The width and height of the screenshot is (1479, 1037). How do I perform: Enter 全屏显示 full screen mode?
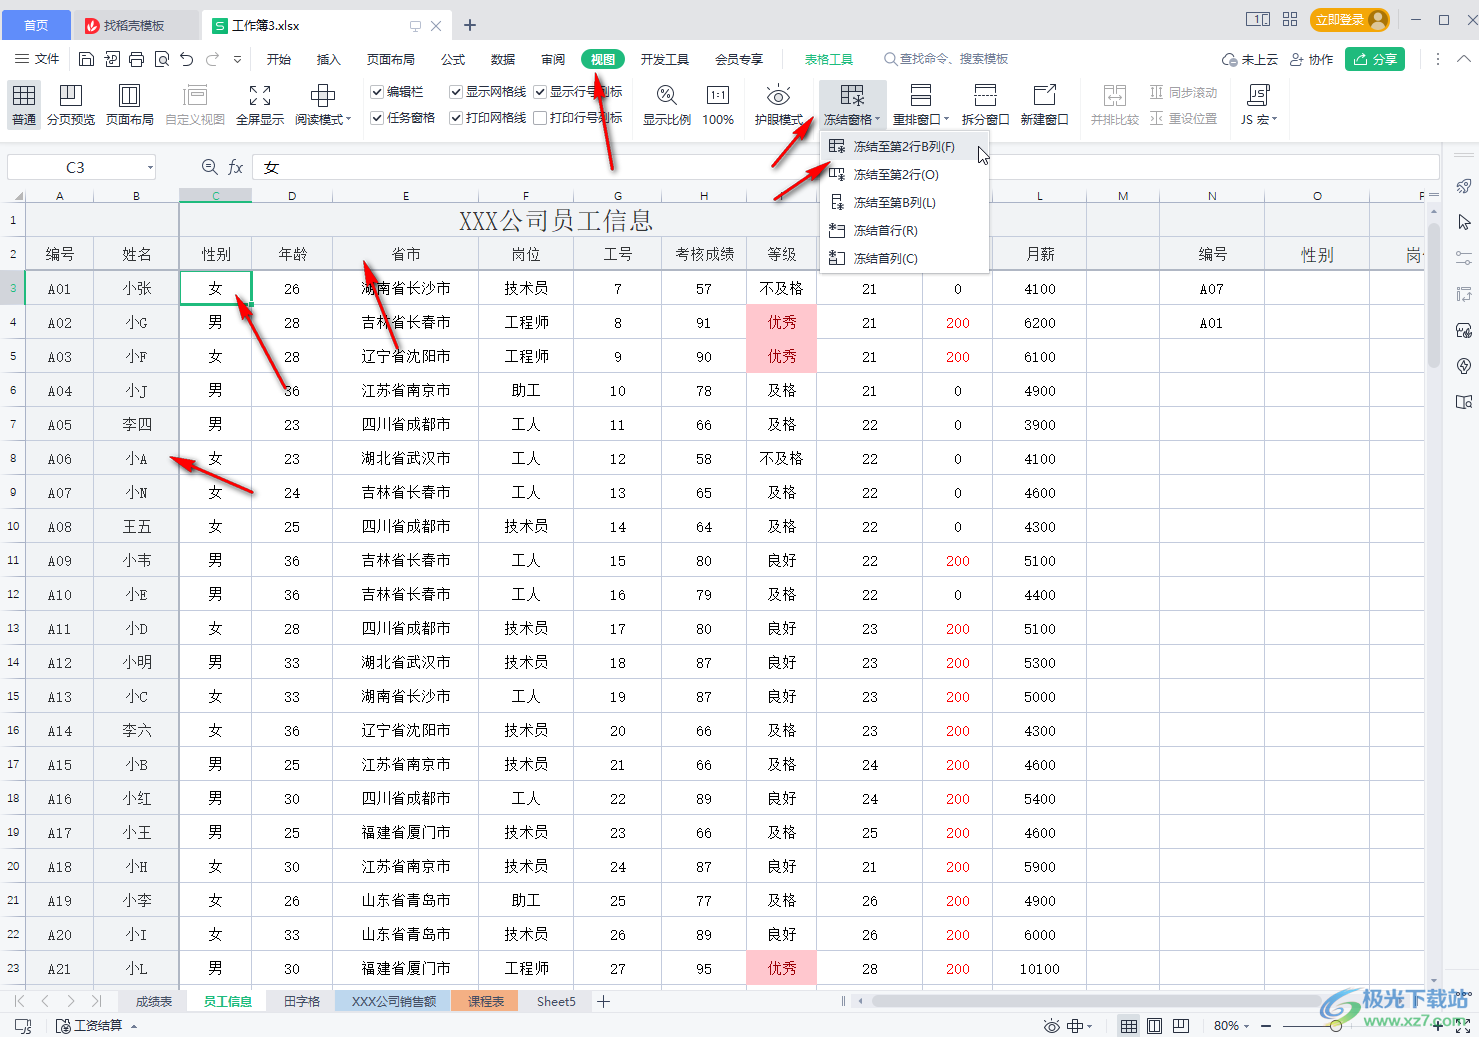pos(260,105)
